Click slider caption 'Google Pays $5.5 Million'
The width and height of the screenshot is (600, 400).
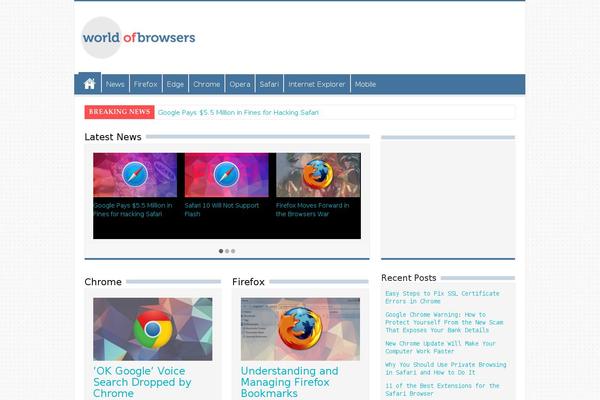[133, 210]
